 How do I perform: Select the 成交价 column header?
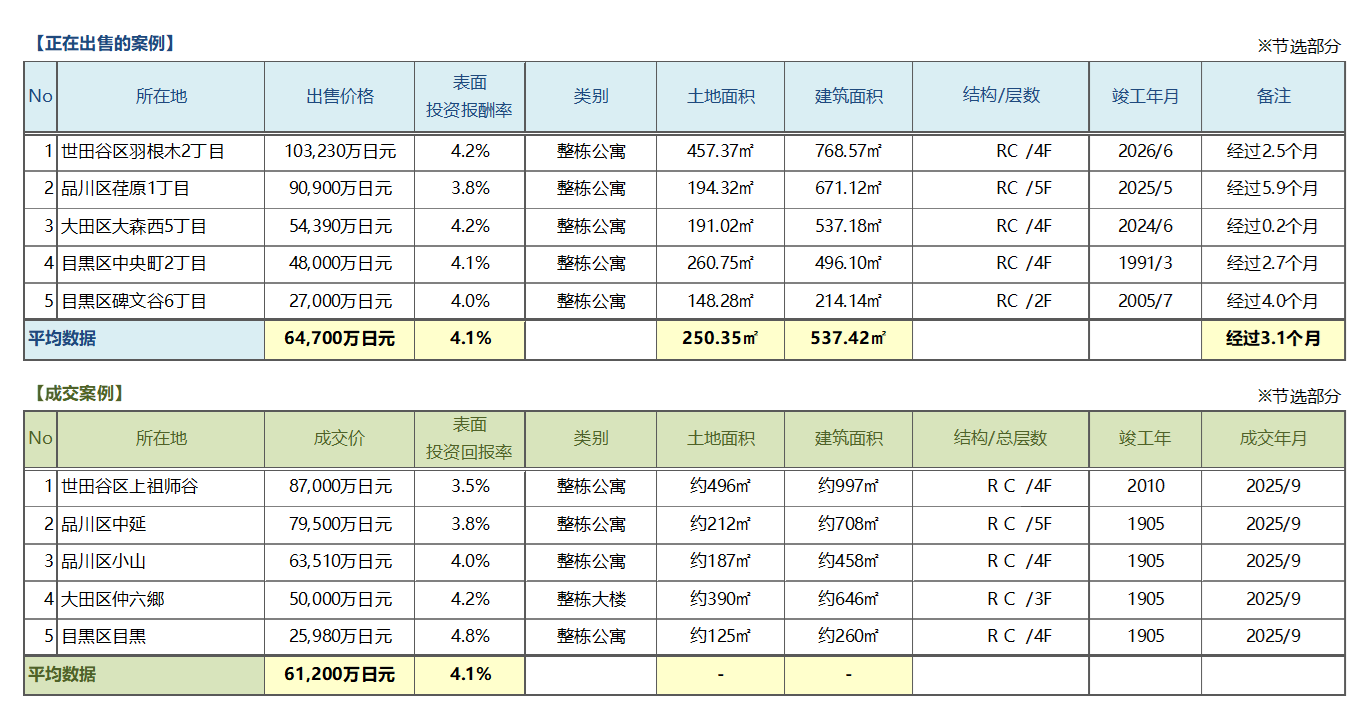[340, 438]
